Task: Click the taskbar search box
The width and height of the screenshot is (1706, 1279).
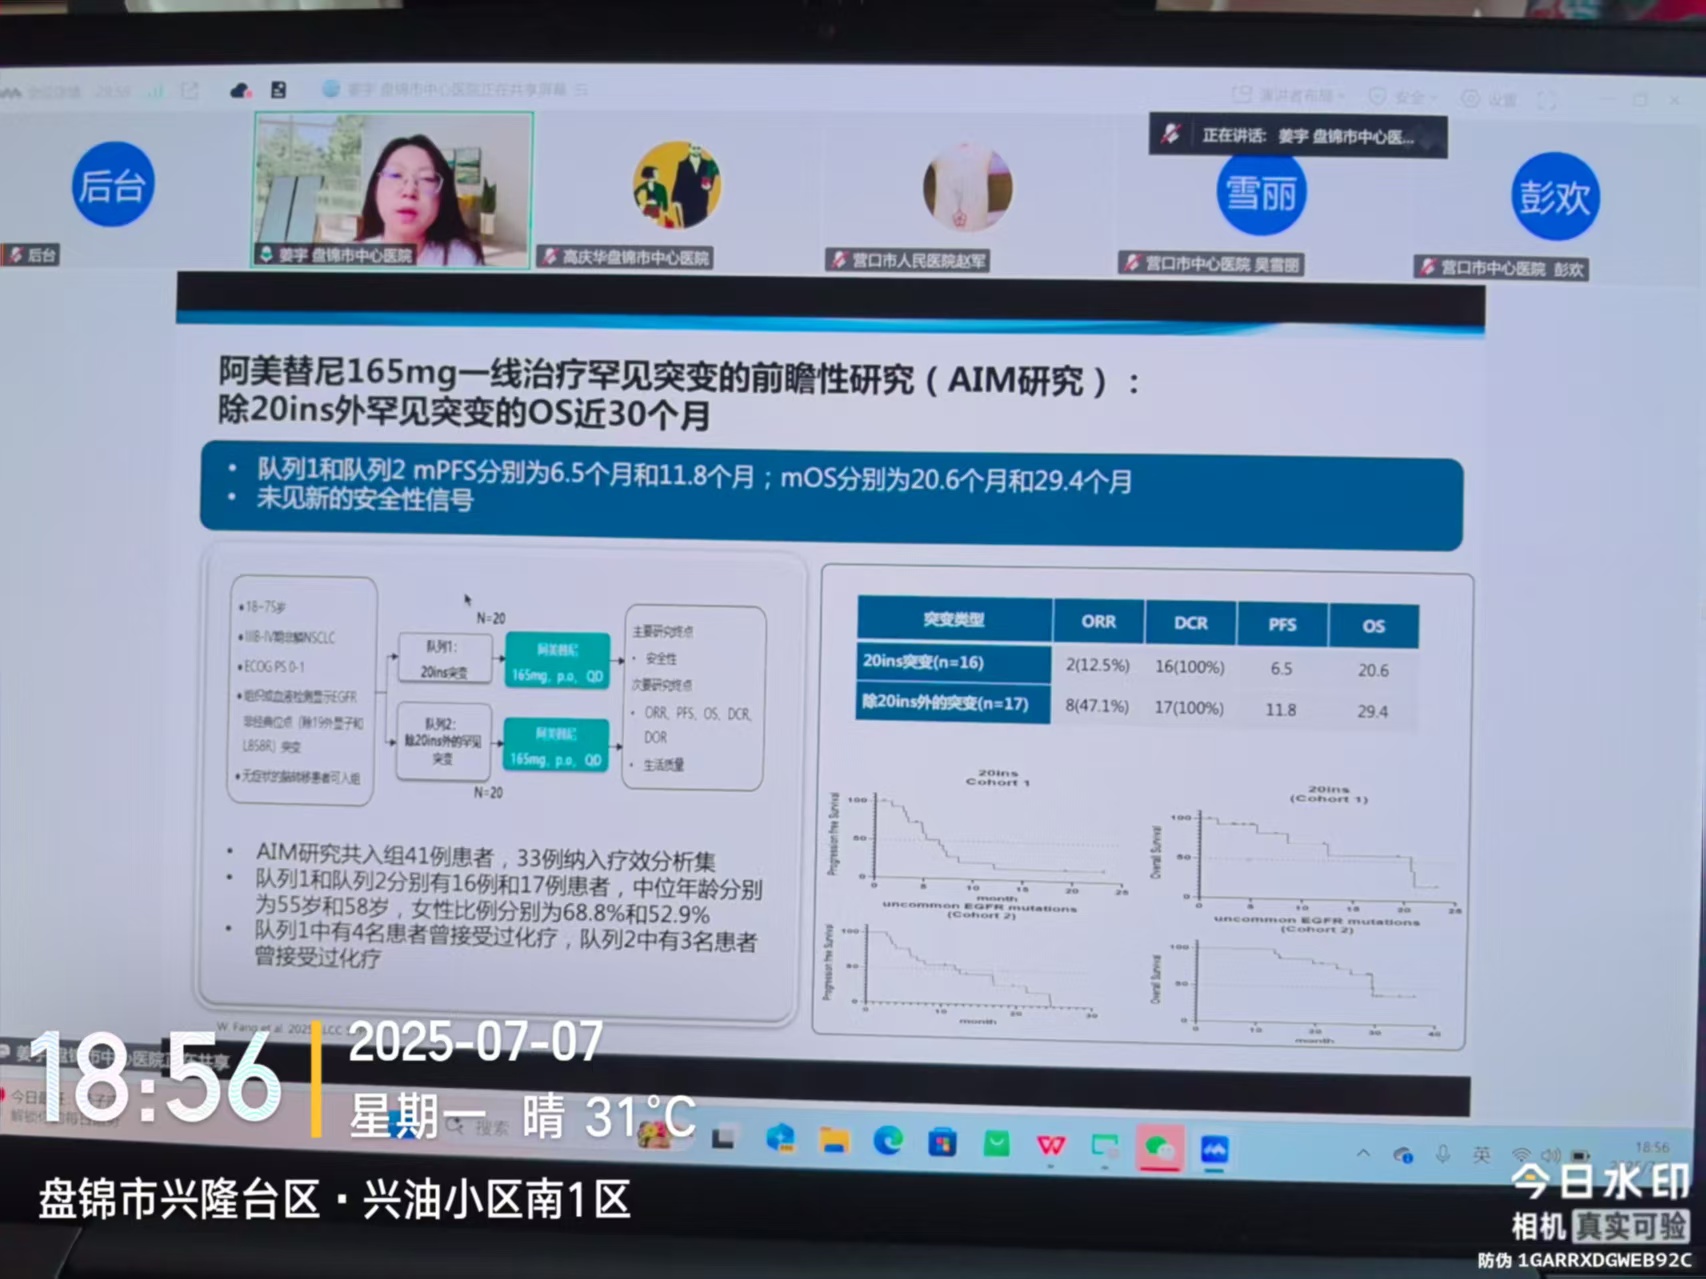Action: [490, 1128]
